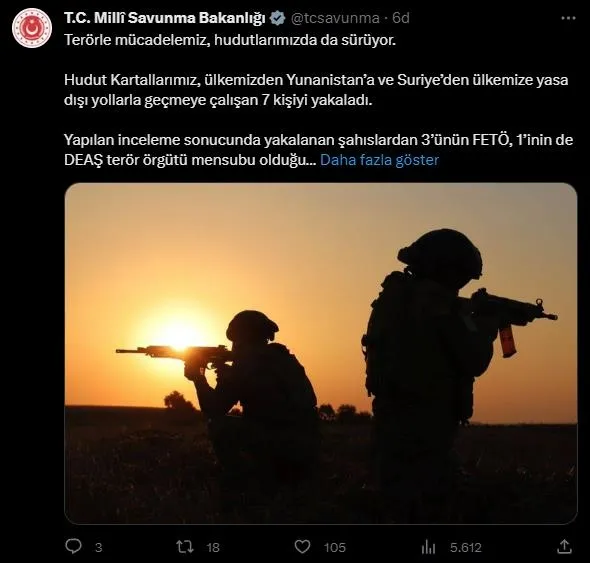Open T.C. Millî Savunma Bakanlığı profile name
Viewport: 590px width, 563px height.
point(165,18)
